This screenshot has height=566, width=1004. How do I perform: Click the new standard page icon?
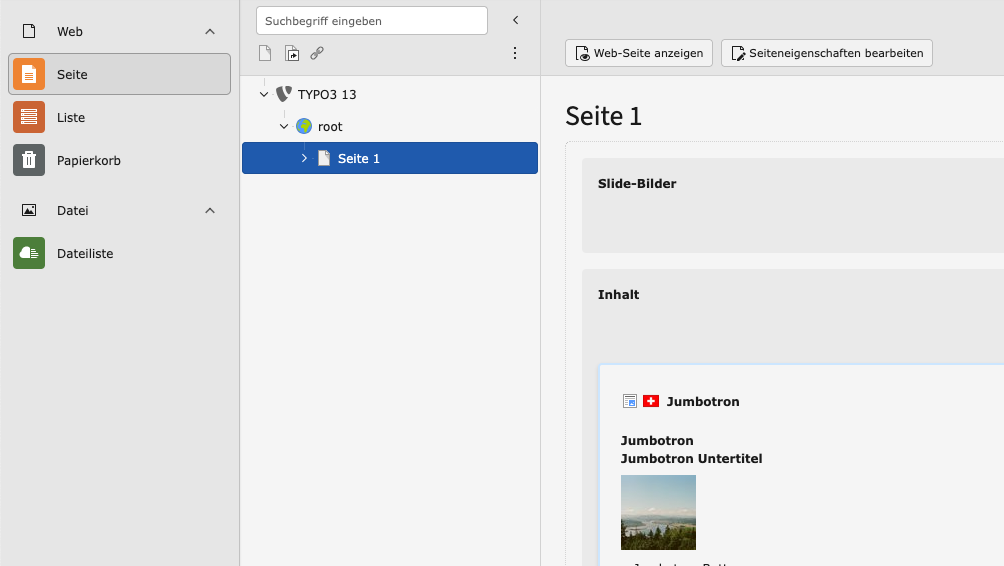[265, 53]
